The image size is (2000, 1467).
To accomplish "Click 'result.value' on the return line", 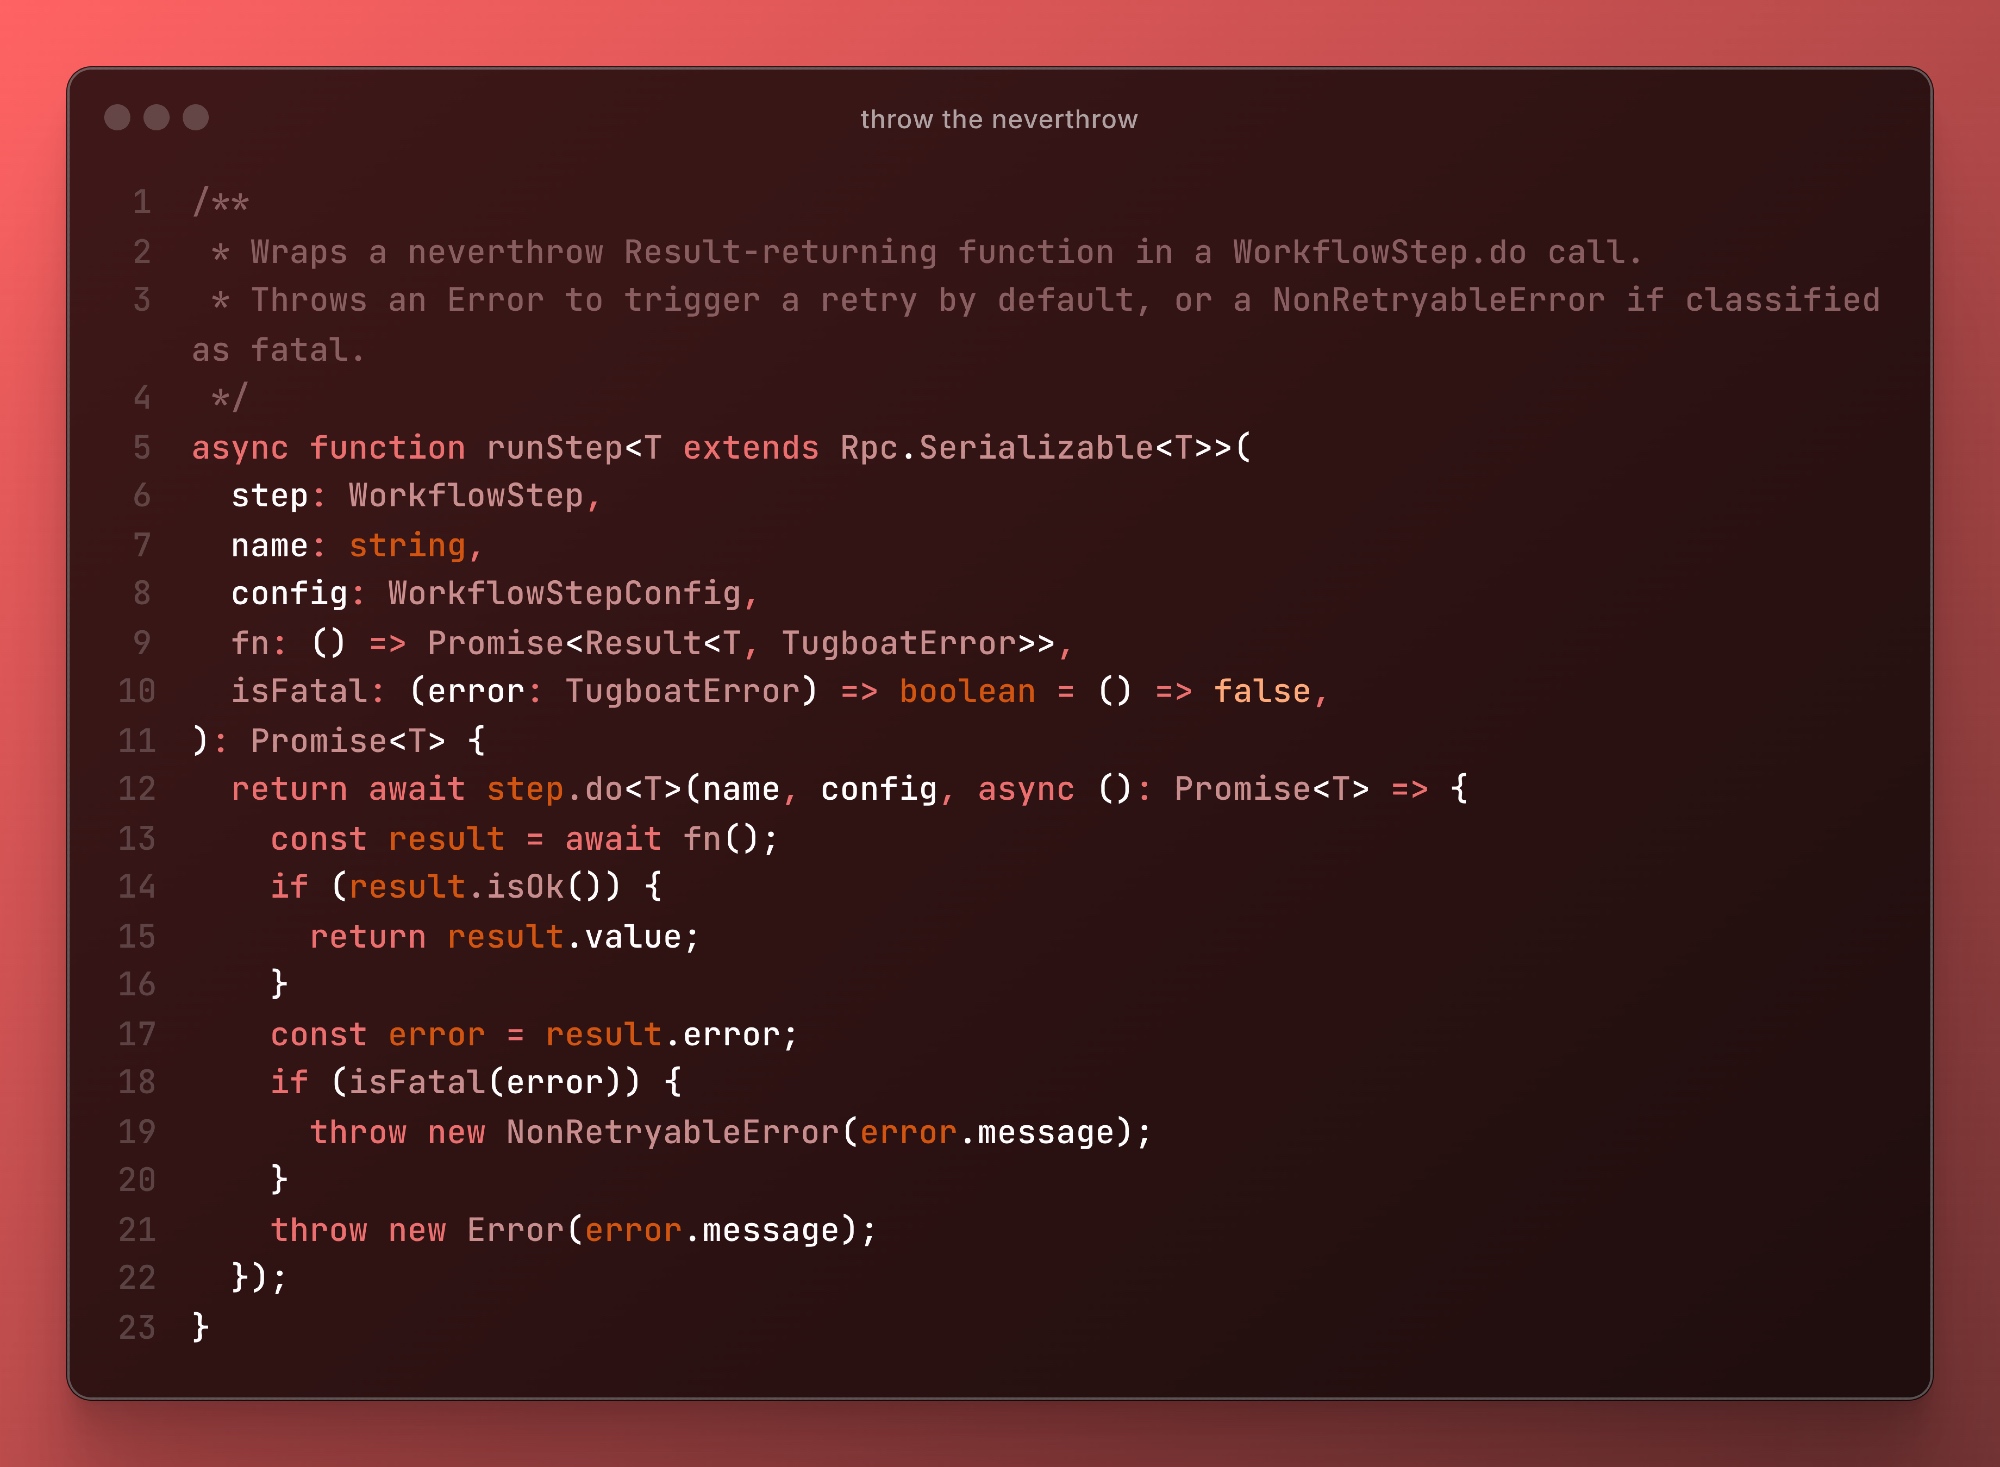I will point(564,936).
